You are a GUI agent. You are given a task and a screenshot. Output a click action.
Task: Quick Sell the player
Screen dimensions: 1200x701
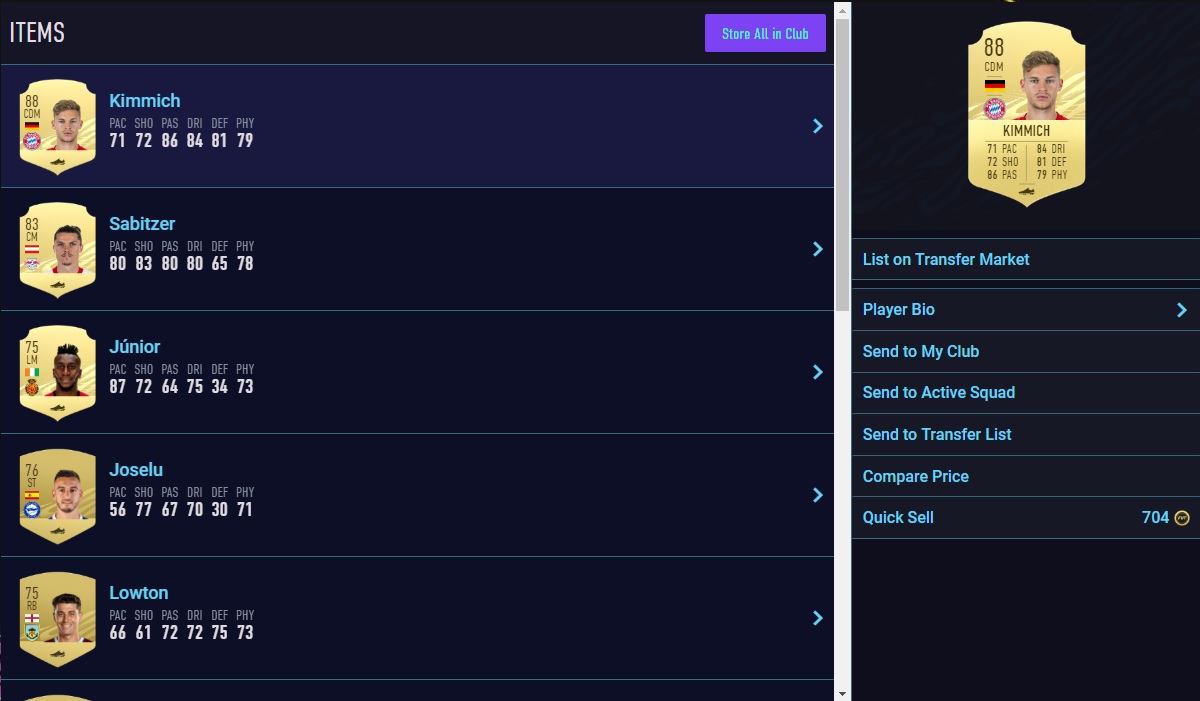(1026, 518)
